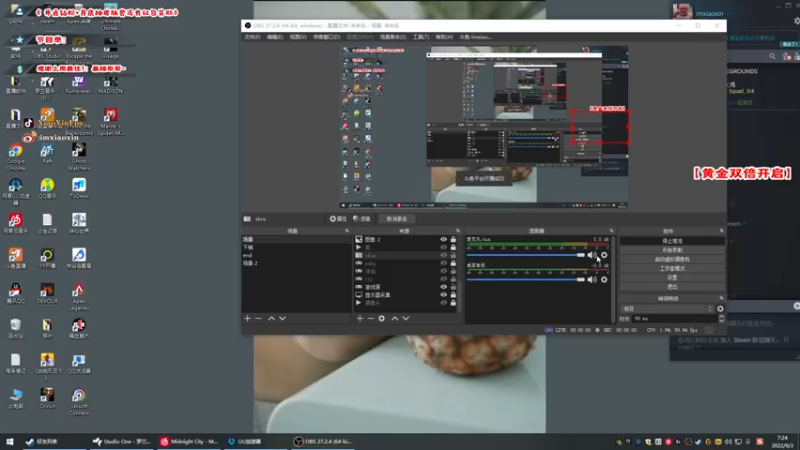
Task: Float the Sources dock panel
Action: coord(458,231)
